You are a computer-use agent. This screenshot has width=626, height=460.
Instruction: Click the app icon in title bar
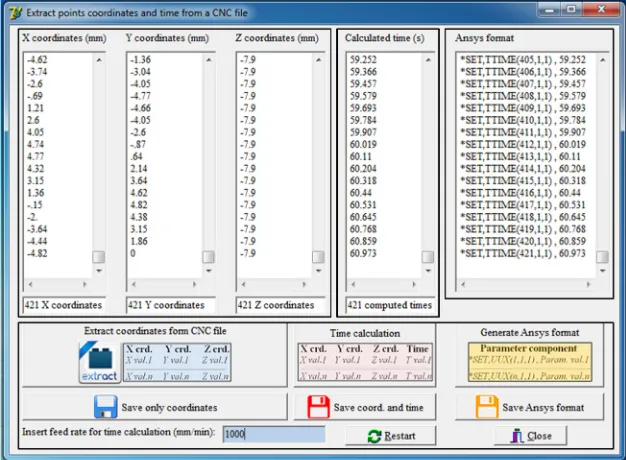16,13
